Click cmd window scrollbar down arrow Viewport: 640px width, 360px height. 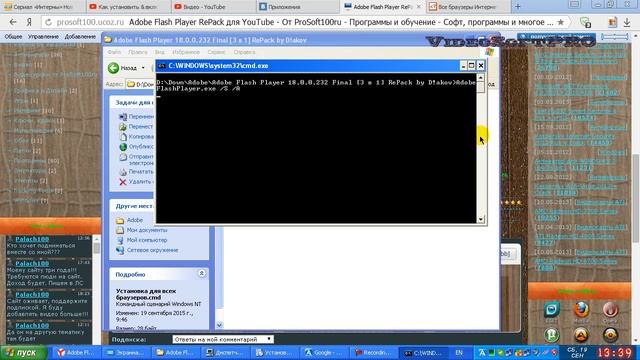pyautogui.click(x=480, y=219)
